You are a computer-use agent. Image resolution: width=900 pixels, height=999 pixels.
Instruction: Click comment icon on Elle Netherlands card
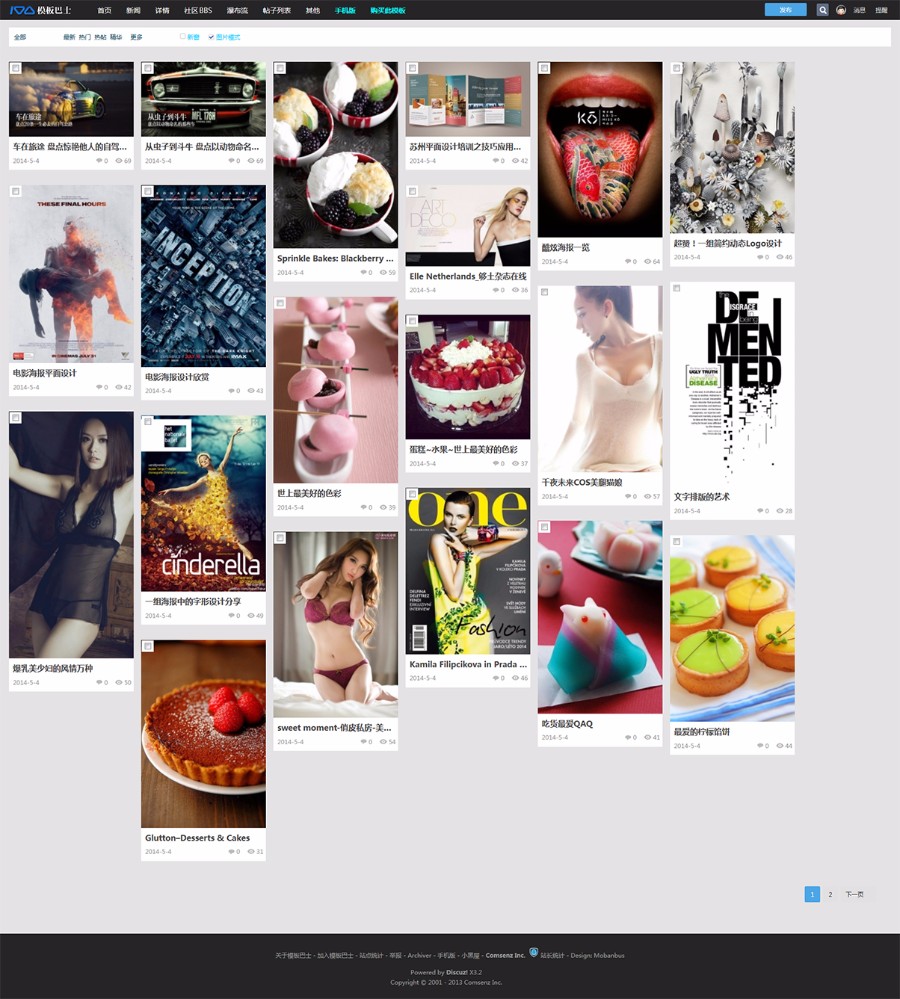click(x=496, y=290)
